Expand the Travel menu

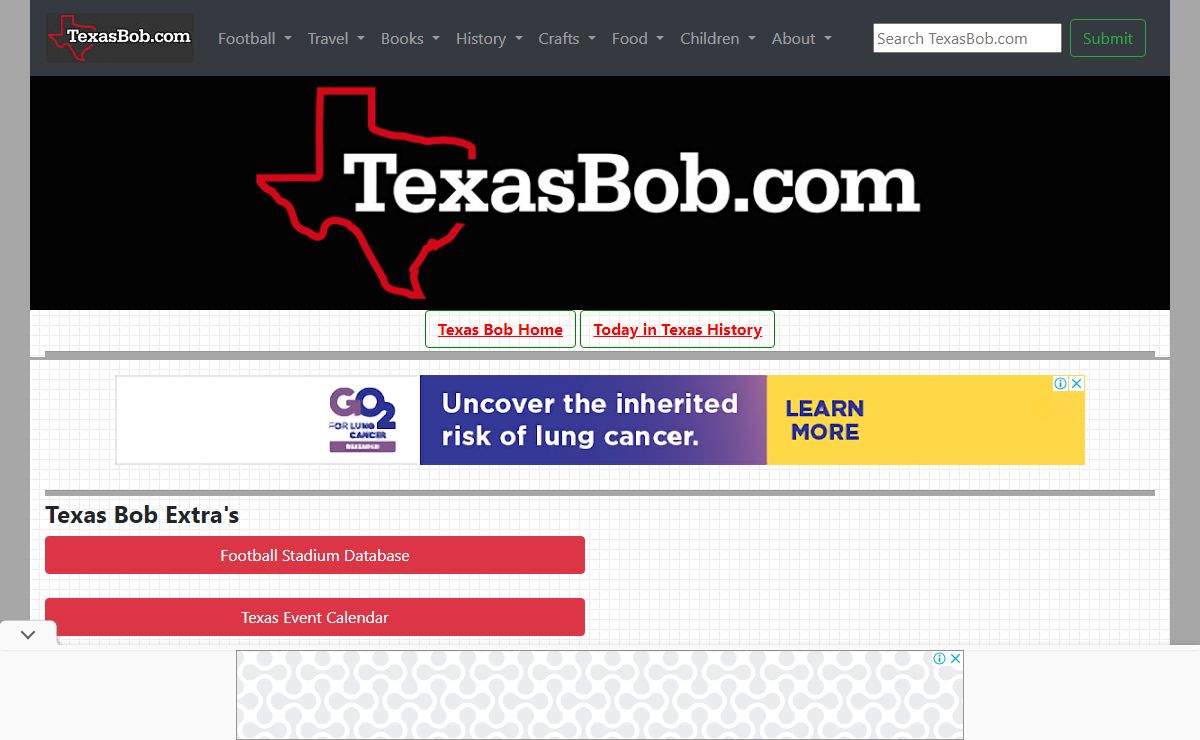point(337,38)
